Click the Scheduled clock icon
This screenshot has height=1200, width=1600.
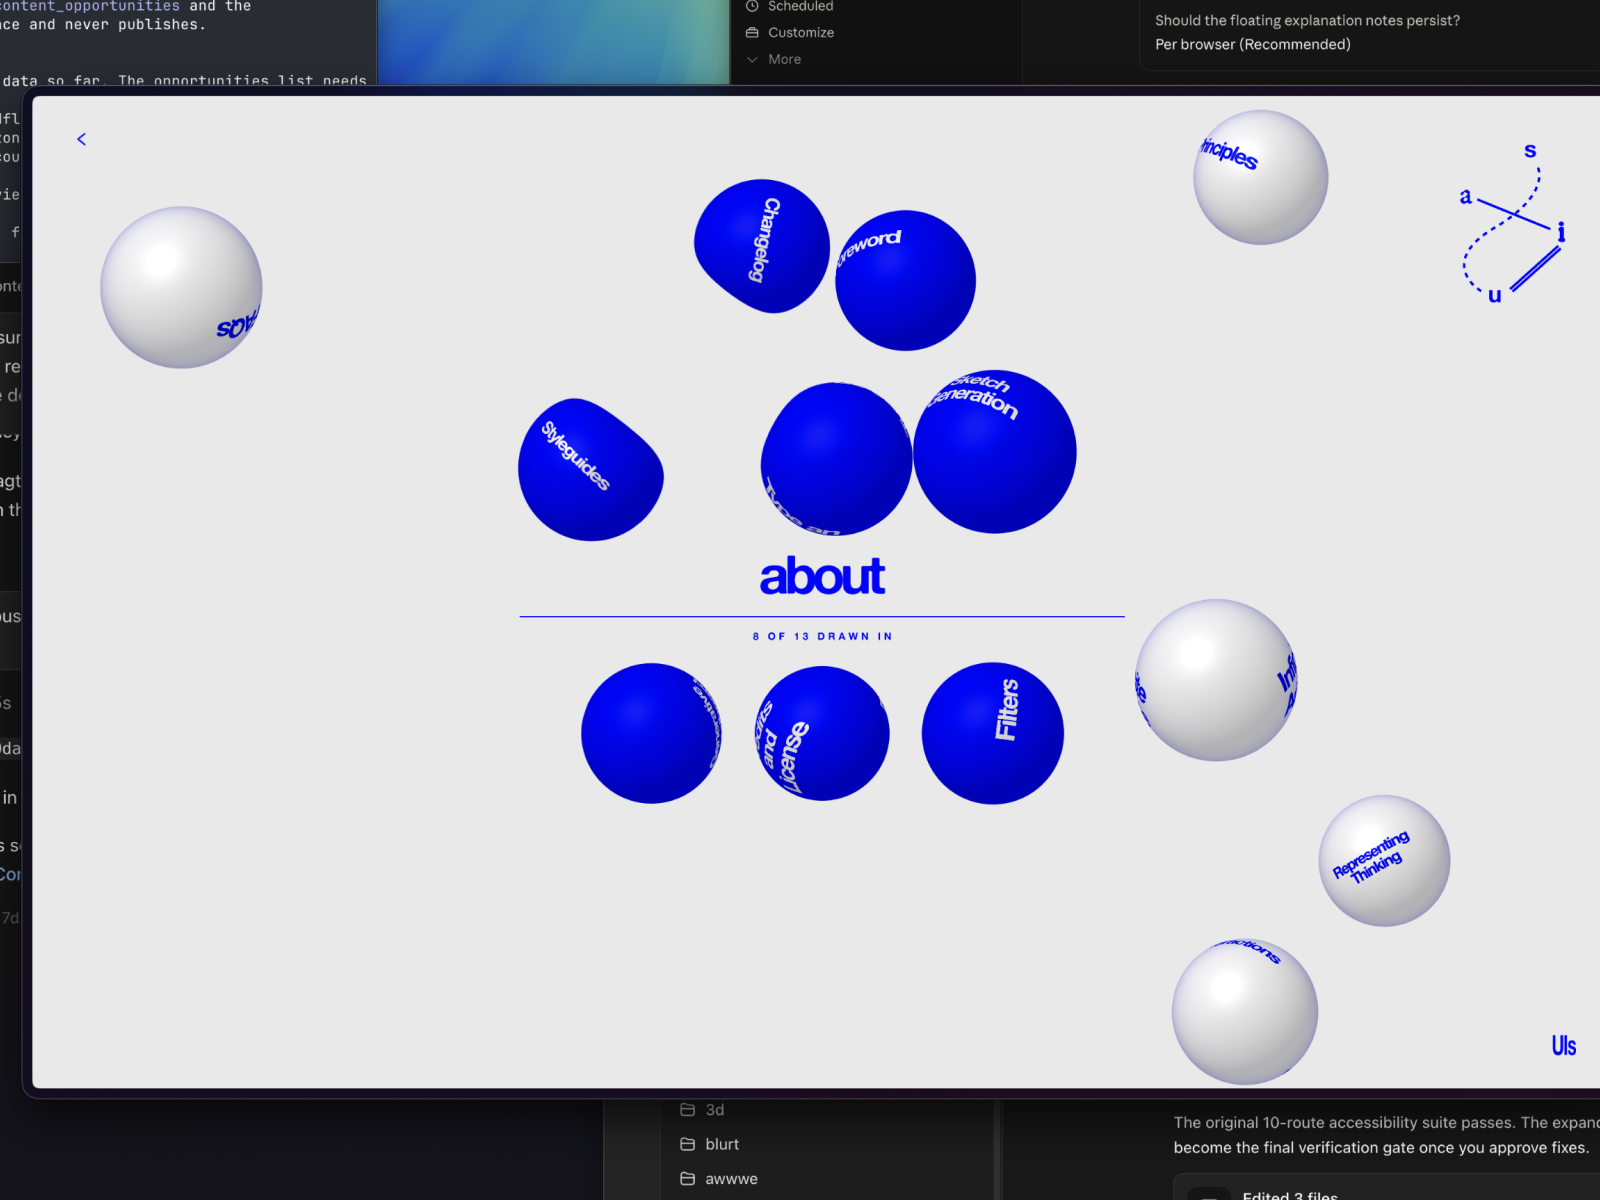[x=752, y=6]
